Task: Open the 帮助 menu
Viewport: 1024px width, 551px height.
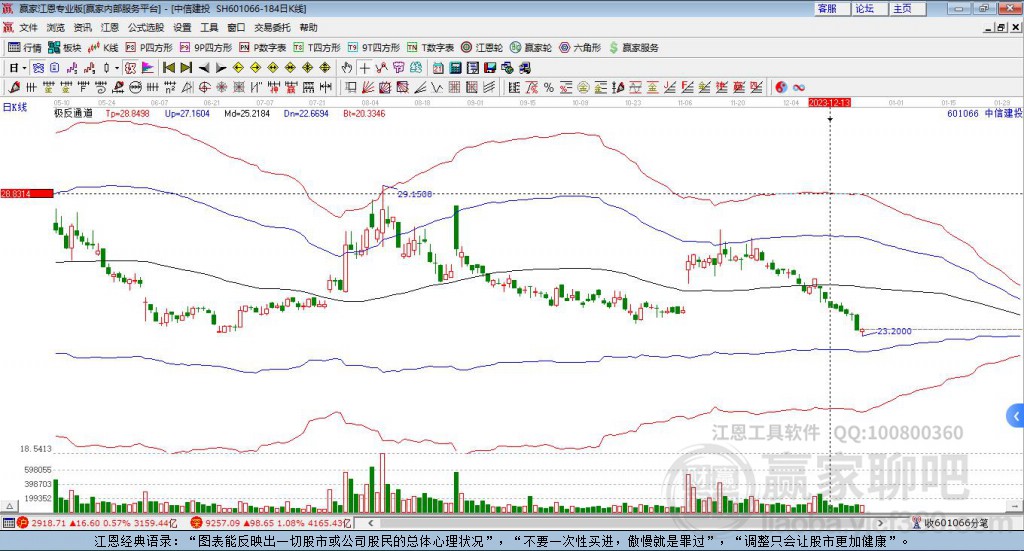Action: pos(308,27)
